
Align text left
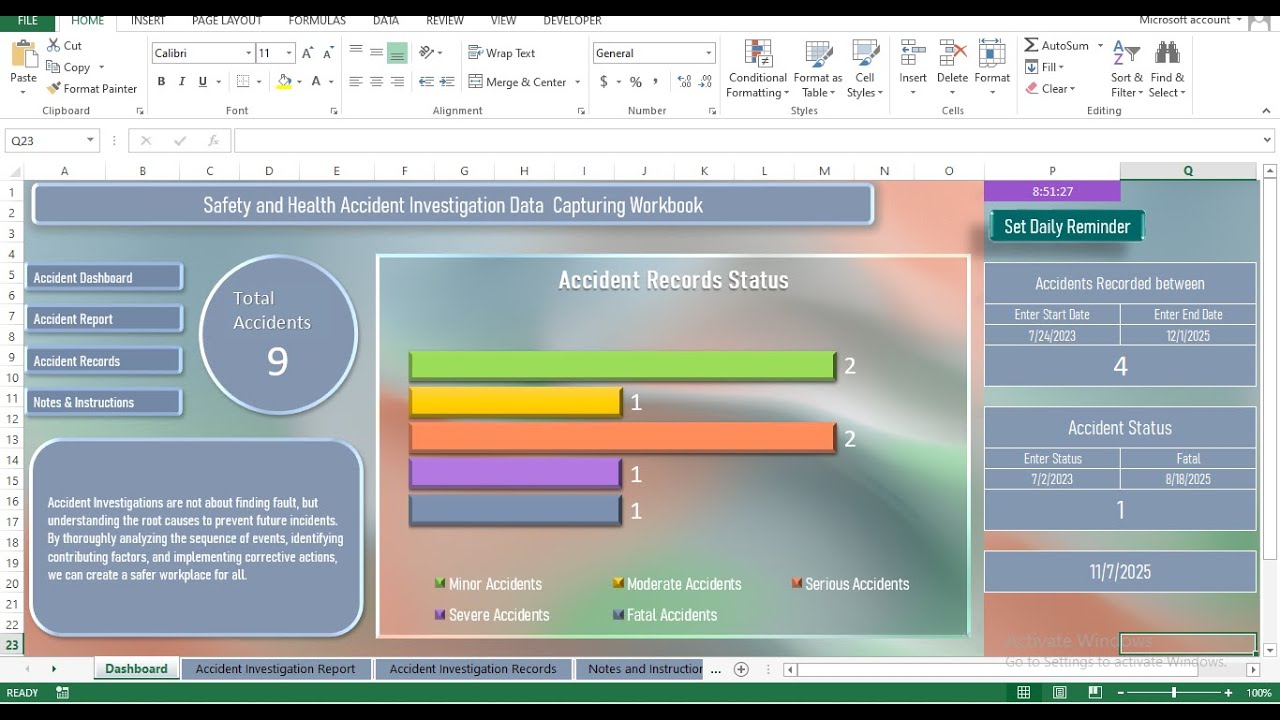click(x=356, y=82)
